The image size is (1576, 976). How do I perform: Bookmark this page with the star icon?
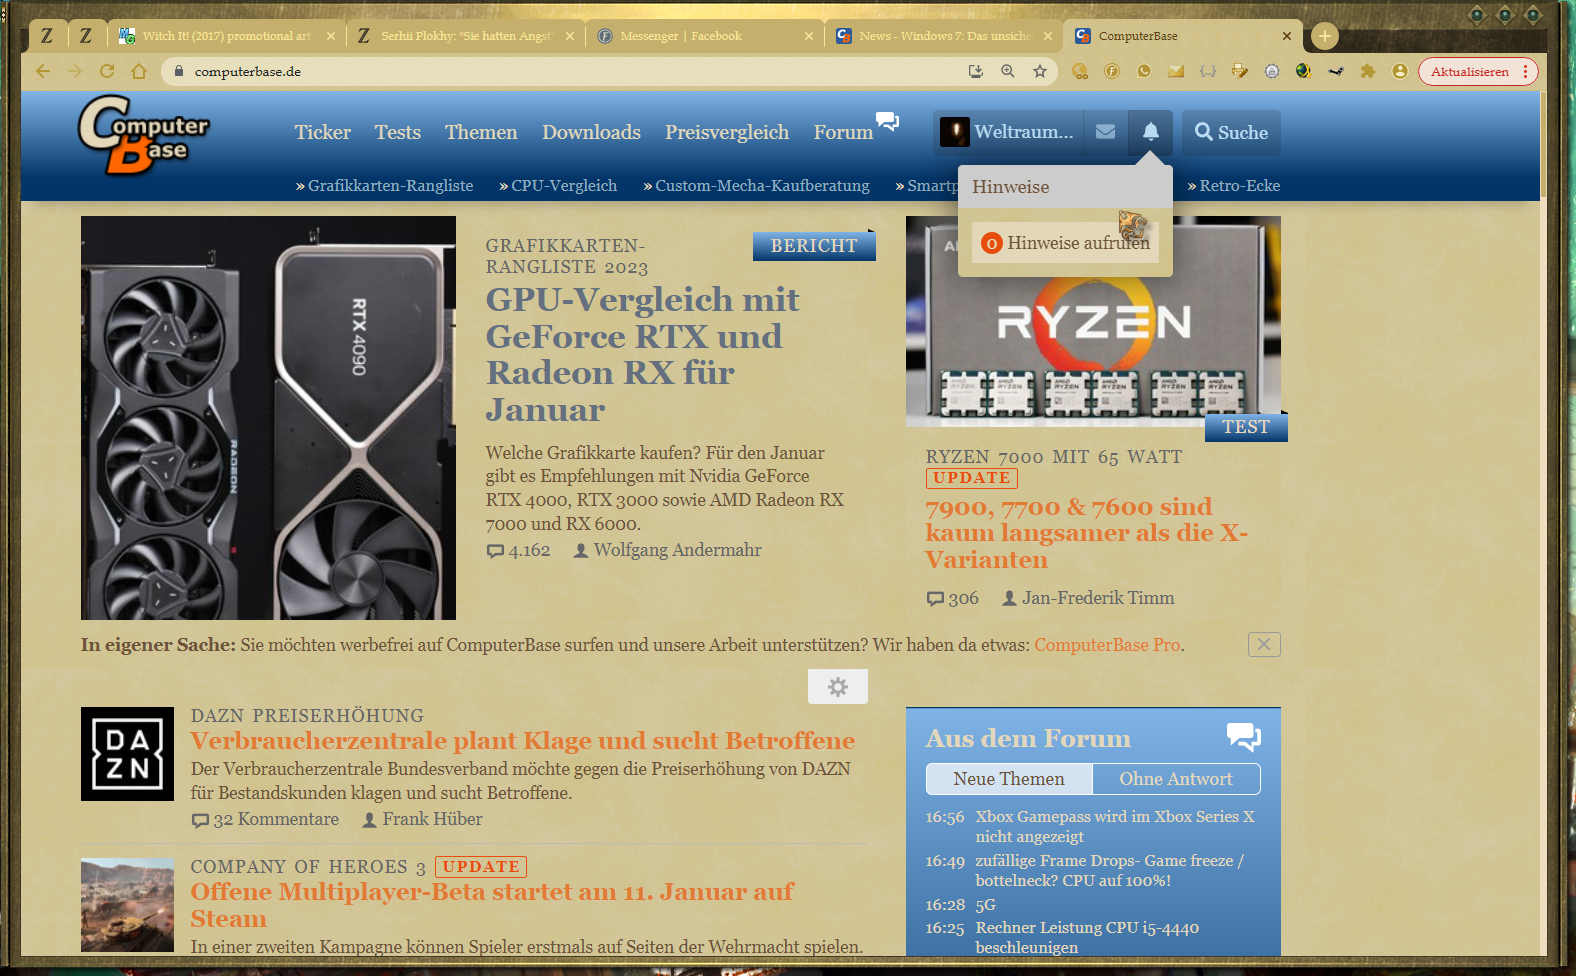[x=1040, y=71]
